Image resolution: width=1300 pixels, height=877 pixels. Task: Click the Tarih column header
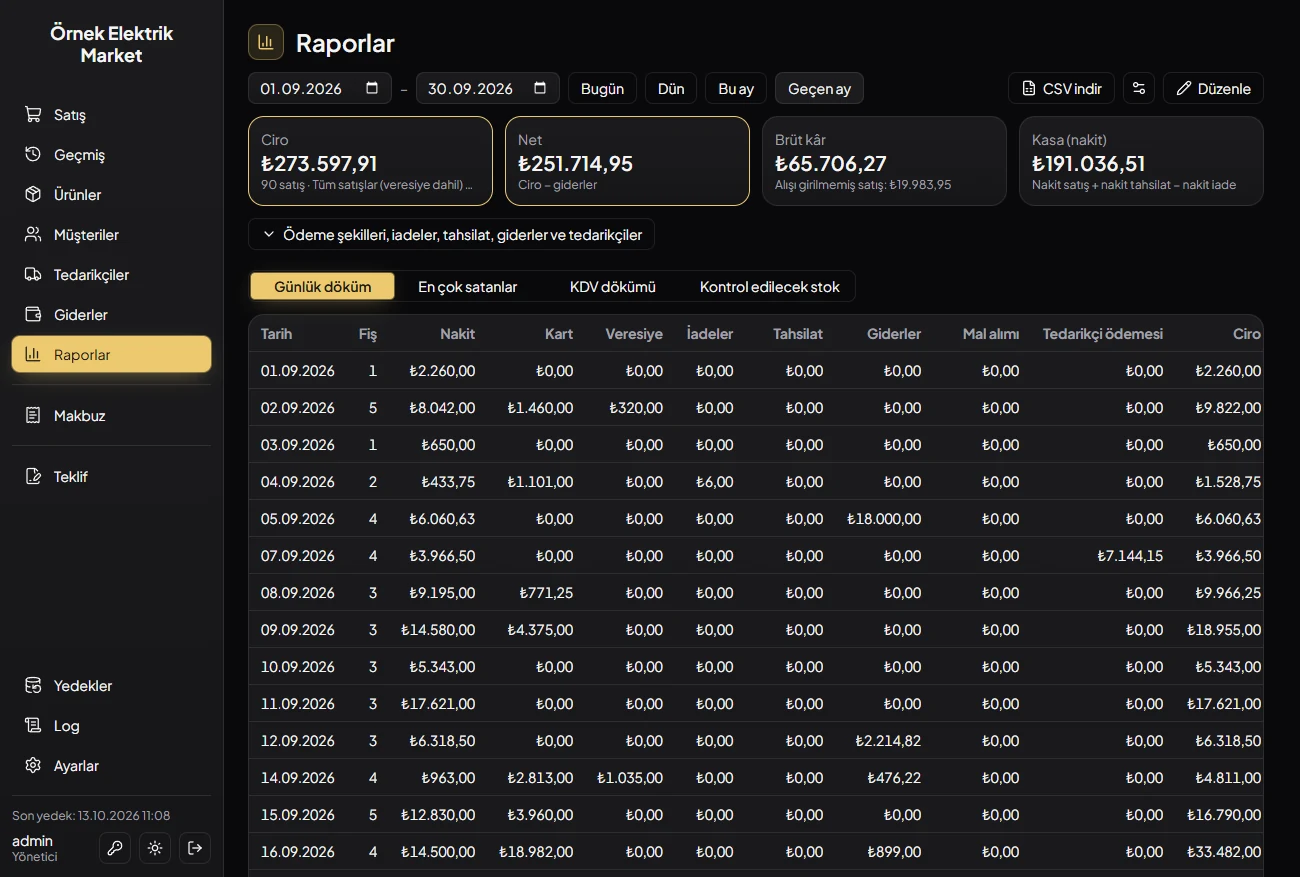(x=277, y=334)
